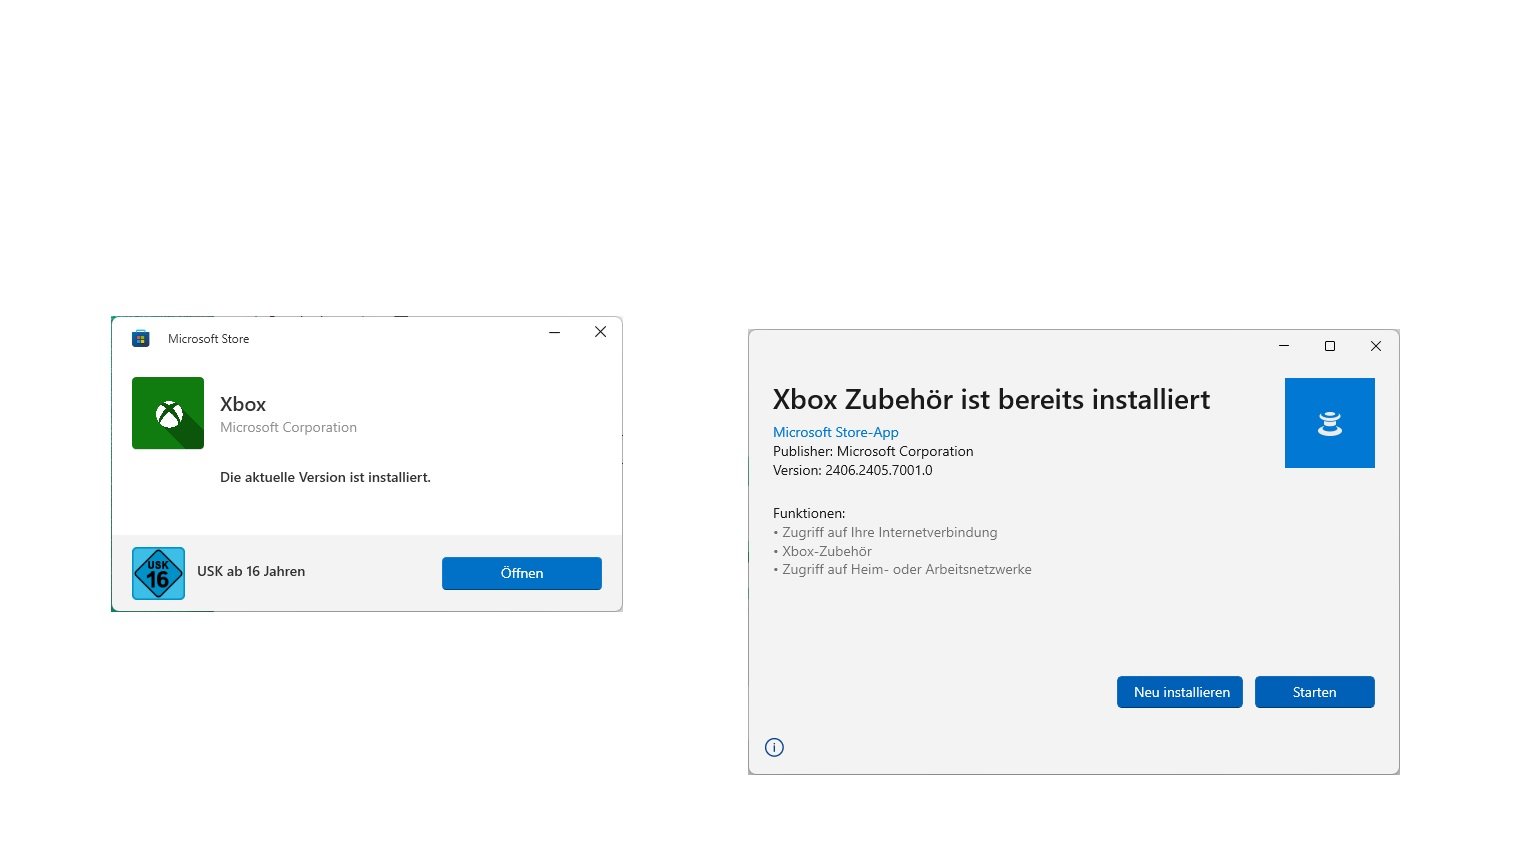Click the USK 16 age rating badge
This screenshot has width=1536, height=864.
[x=159, y=573]
